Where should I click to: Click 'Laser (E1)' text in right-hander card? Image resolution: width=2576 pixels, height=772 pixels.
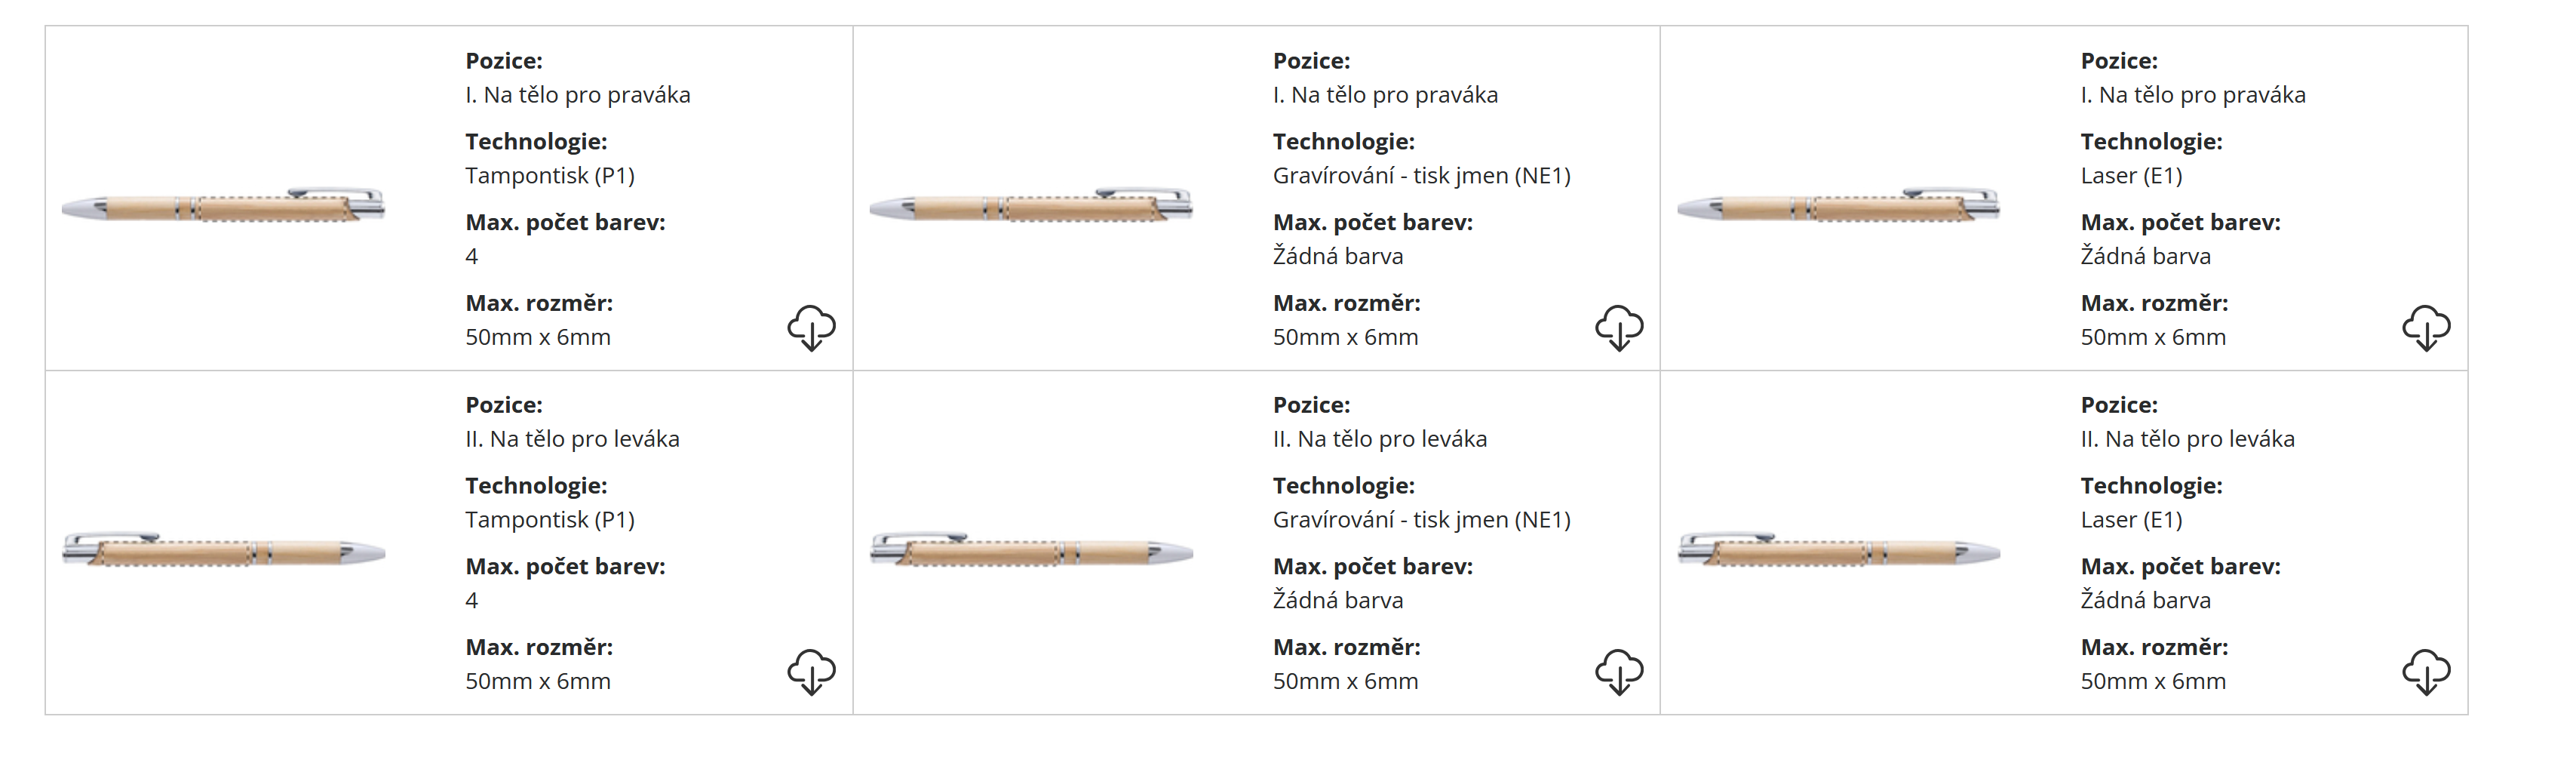[2131, 176]
